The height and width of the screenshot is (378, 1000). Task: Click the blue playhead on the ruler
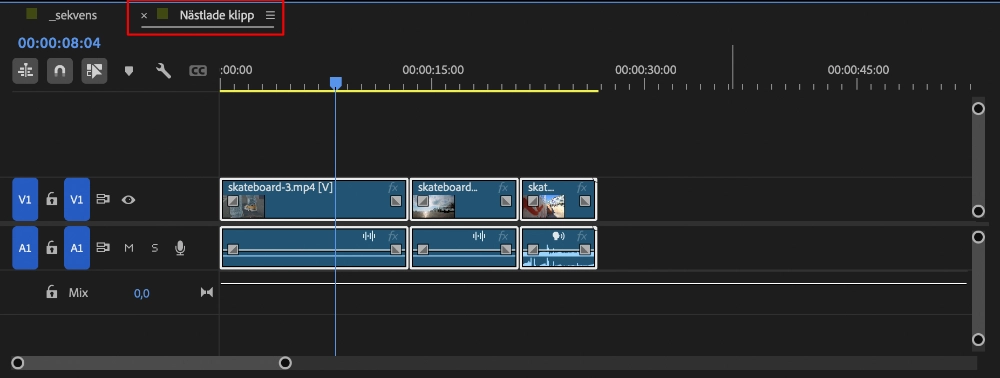pyautogui.click(x=335, y=83)
